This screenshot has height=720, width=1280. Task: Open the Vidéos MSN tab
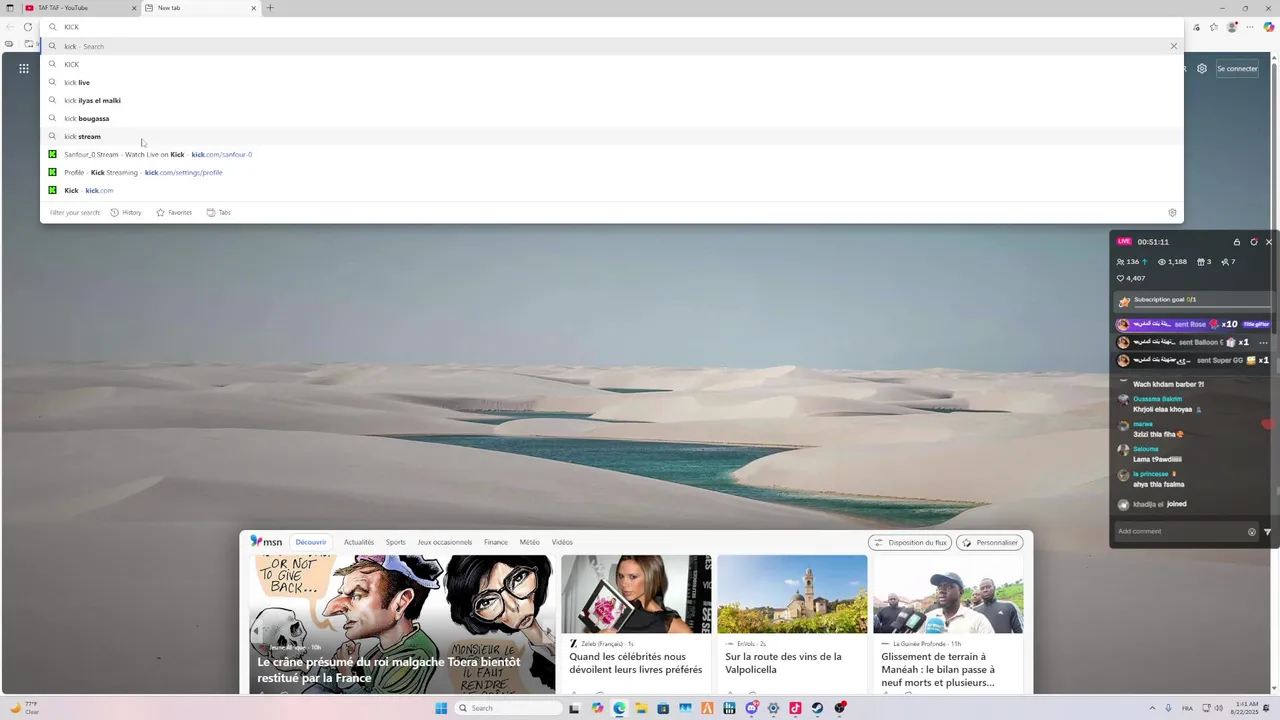tap(562, 542)
